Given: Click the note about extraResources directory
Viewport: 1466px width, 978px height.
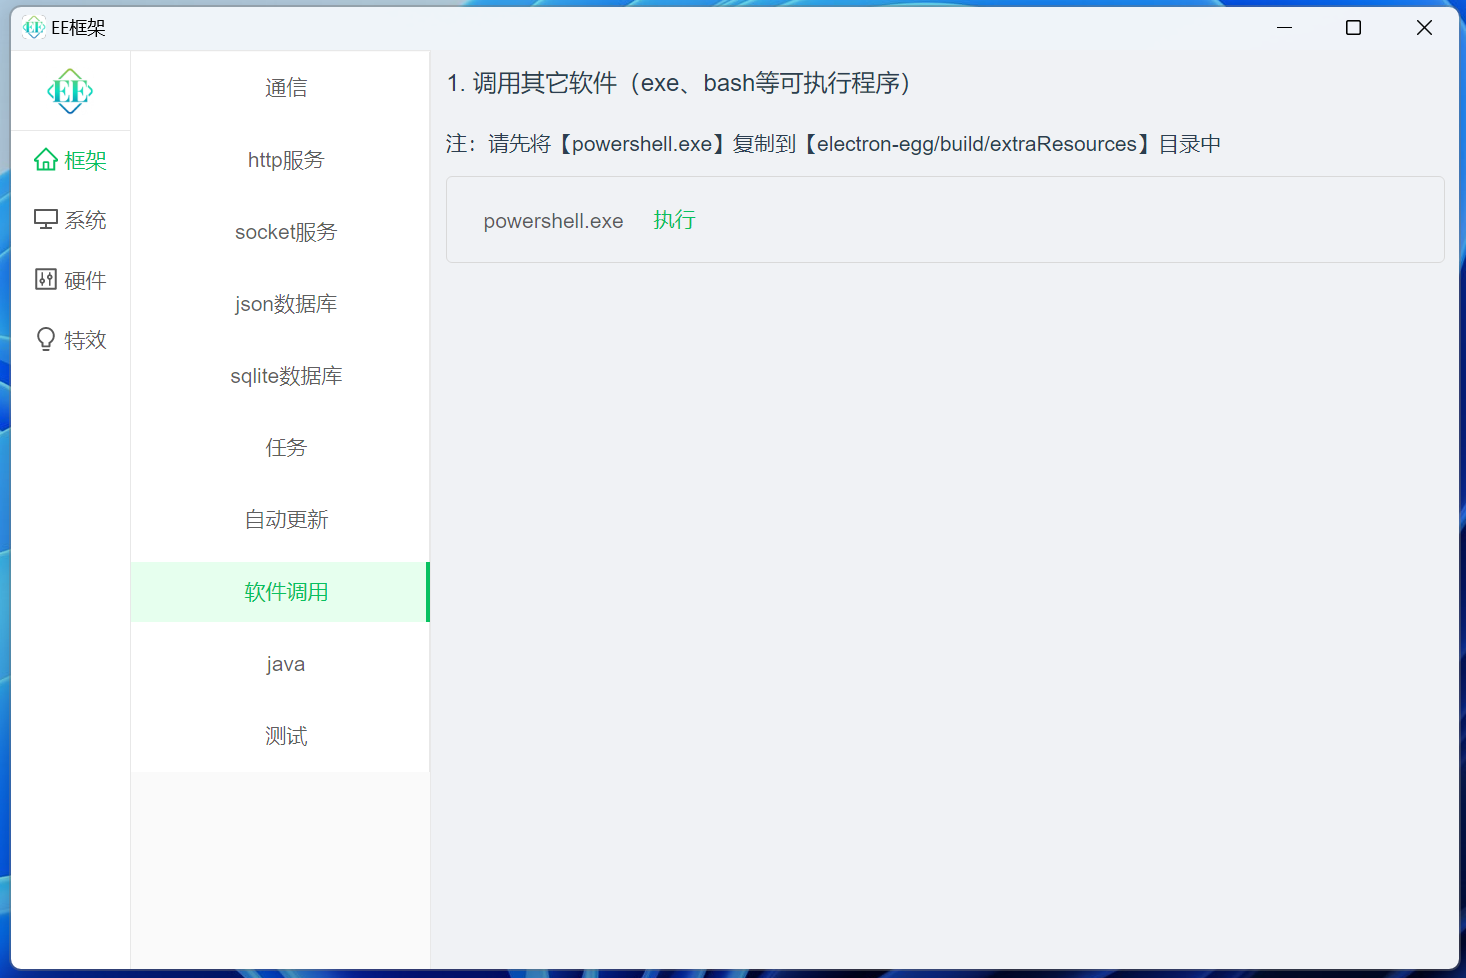Looking at the screenshot, I should coord(833,144).
